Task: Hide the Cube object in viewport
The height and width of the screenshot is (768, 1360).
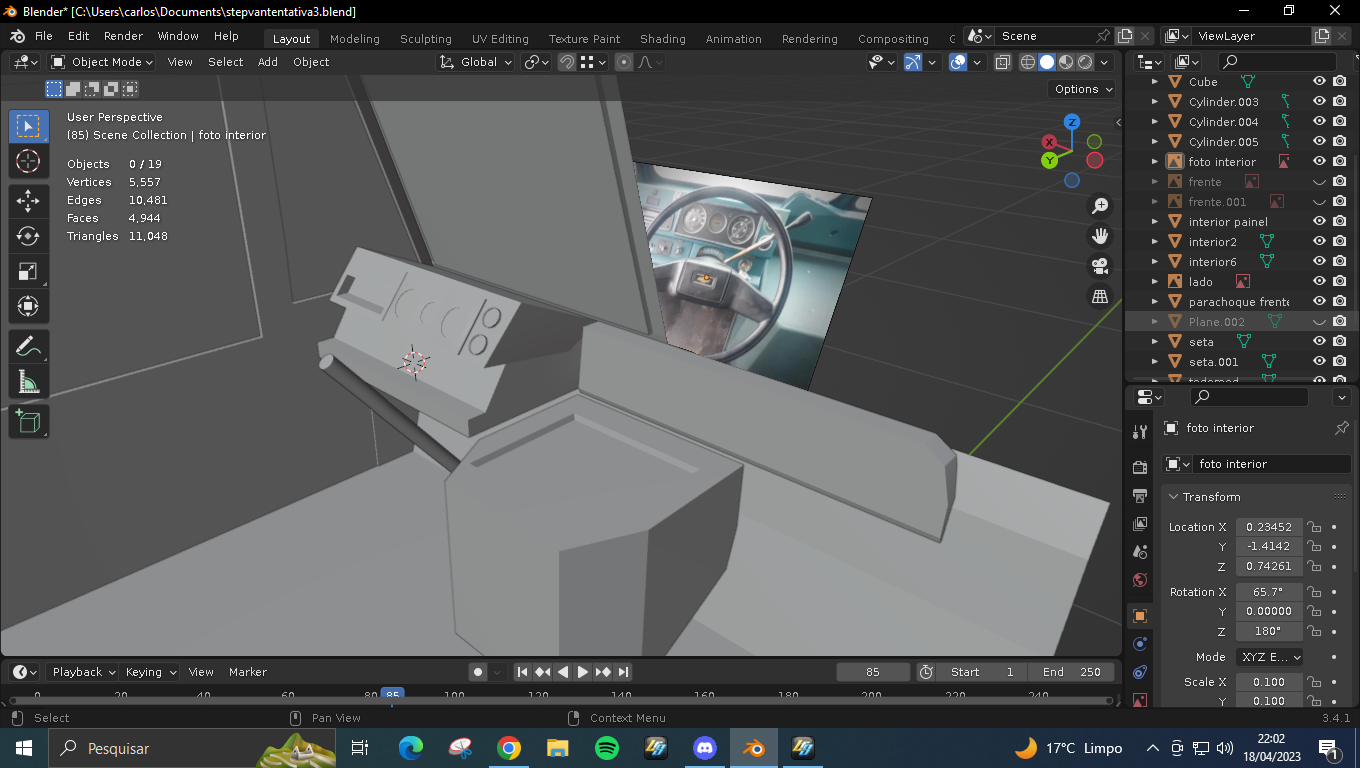Action: coord(1319,82)
